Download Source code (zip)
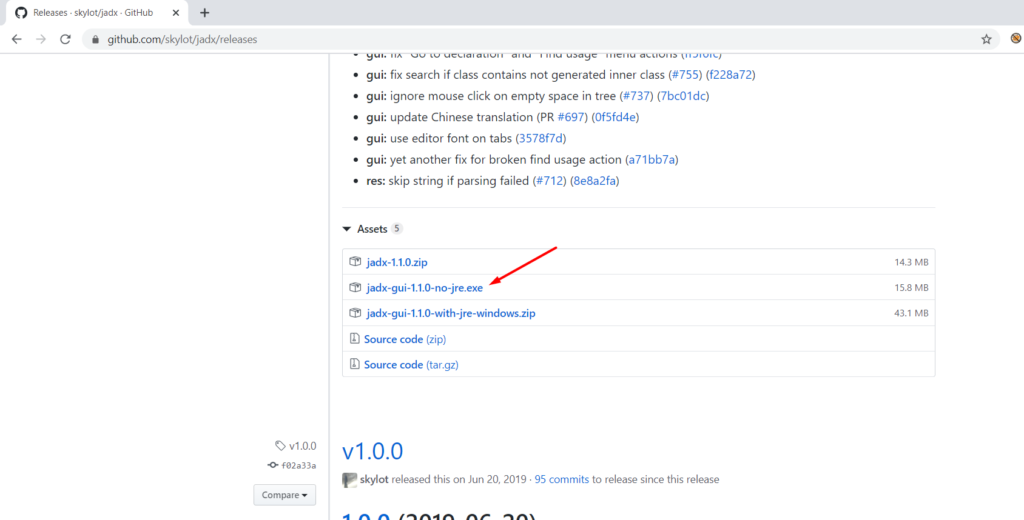 pos(405,339)
